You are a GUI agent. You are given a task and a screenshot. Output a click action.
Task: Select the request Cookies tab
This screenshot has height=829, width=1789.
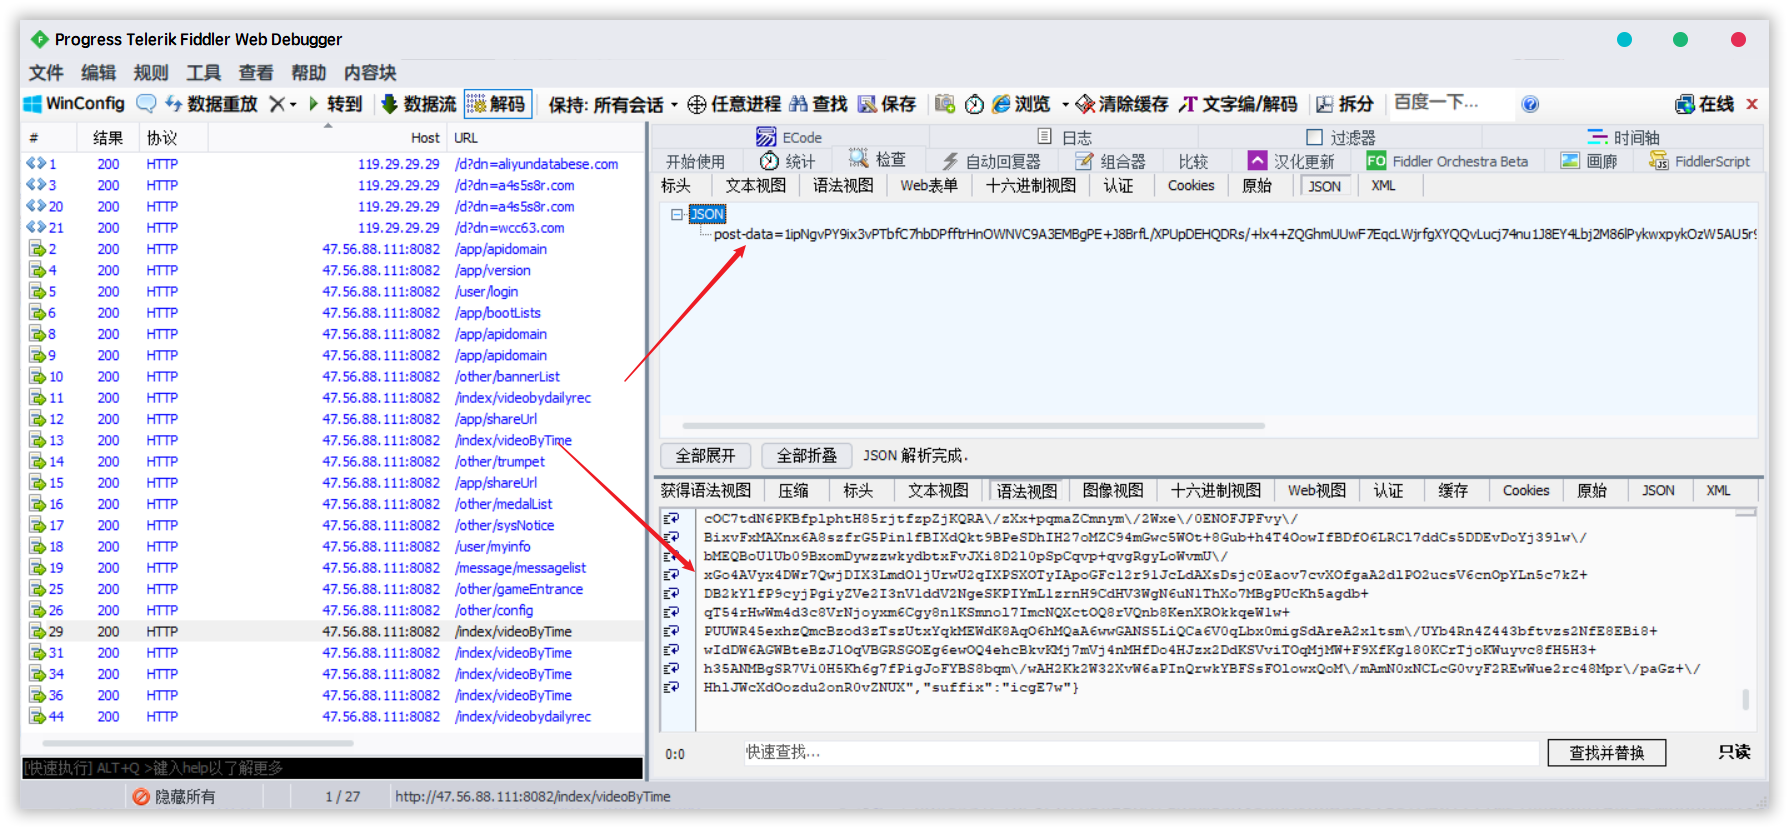click(1191, 185)
